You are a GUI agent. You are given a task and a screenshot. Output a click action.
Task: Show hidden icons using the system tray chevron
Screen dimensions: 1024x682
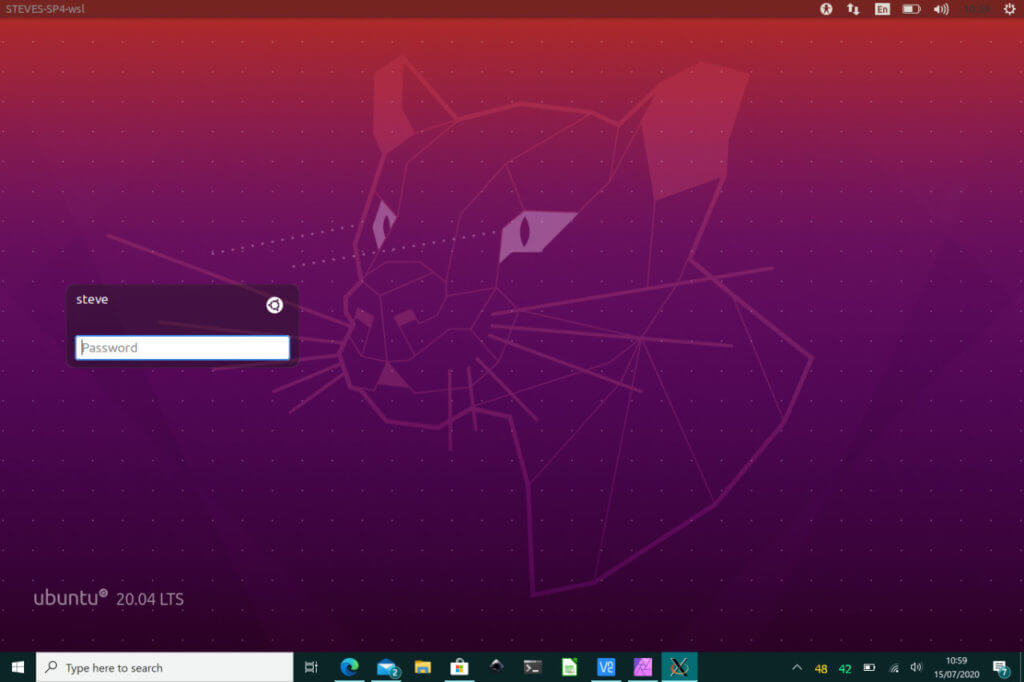pyautogui.click(x=796, y=667)
